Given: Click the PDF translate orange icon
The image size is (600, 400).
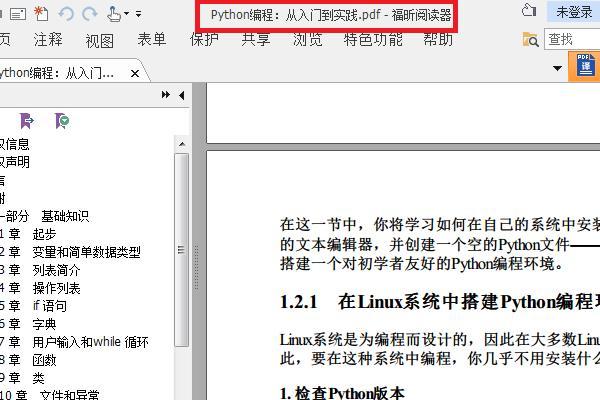Looking at the screenshot, I should (585, 66).
